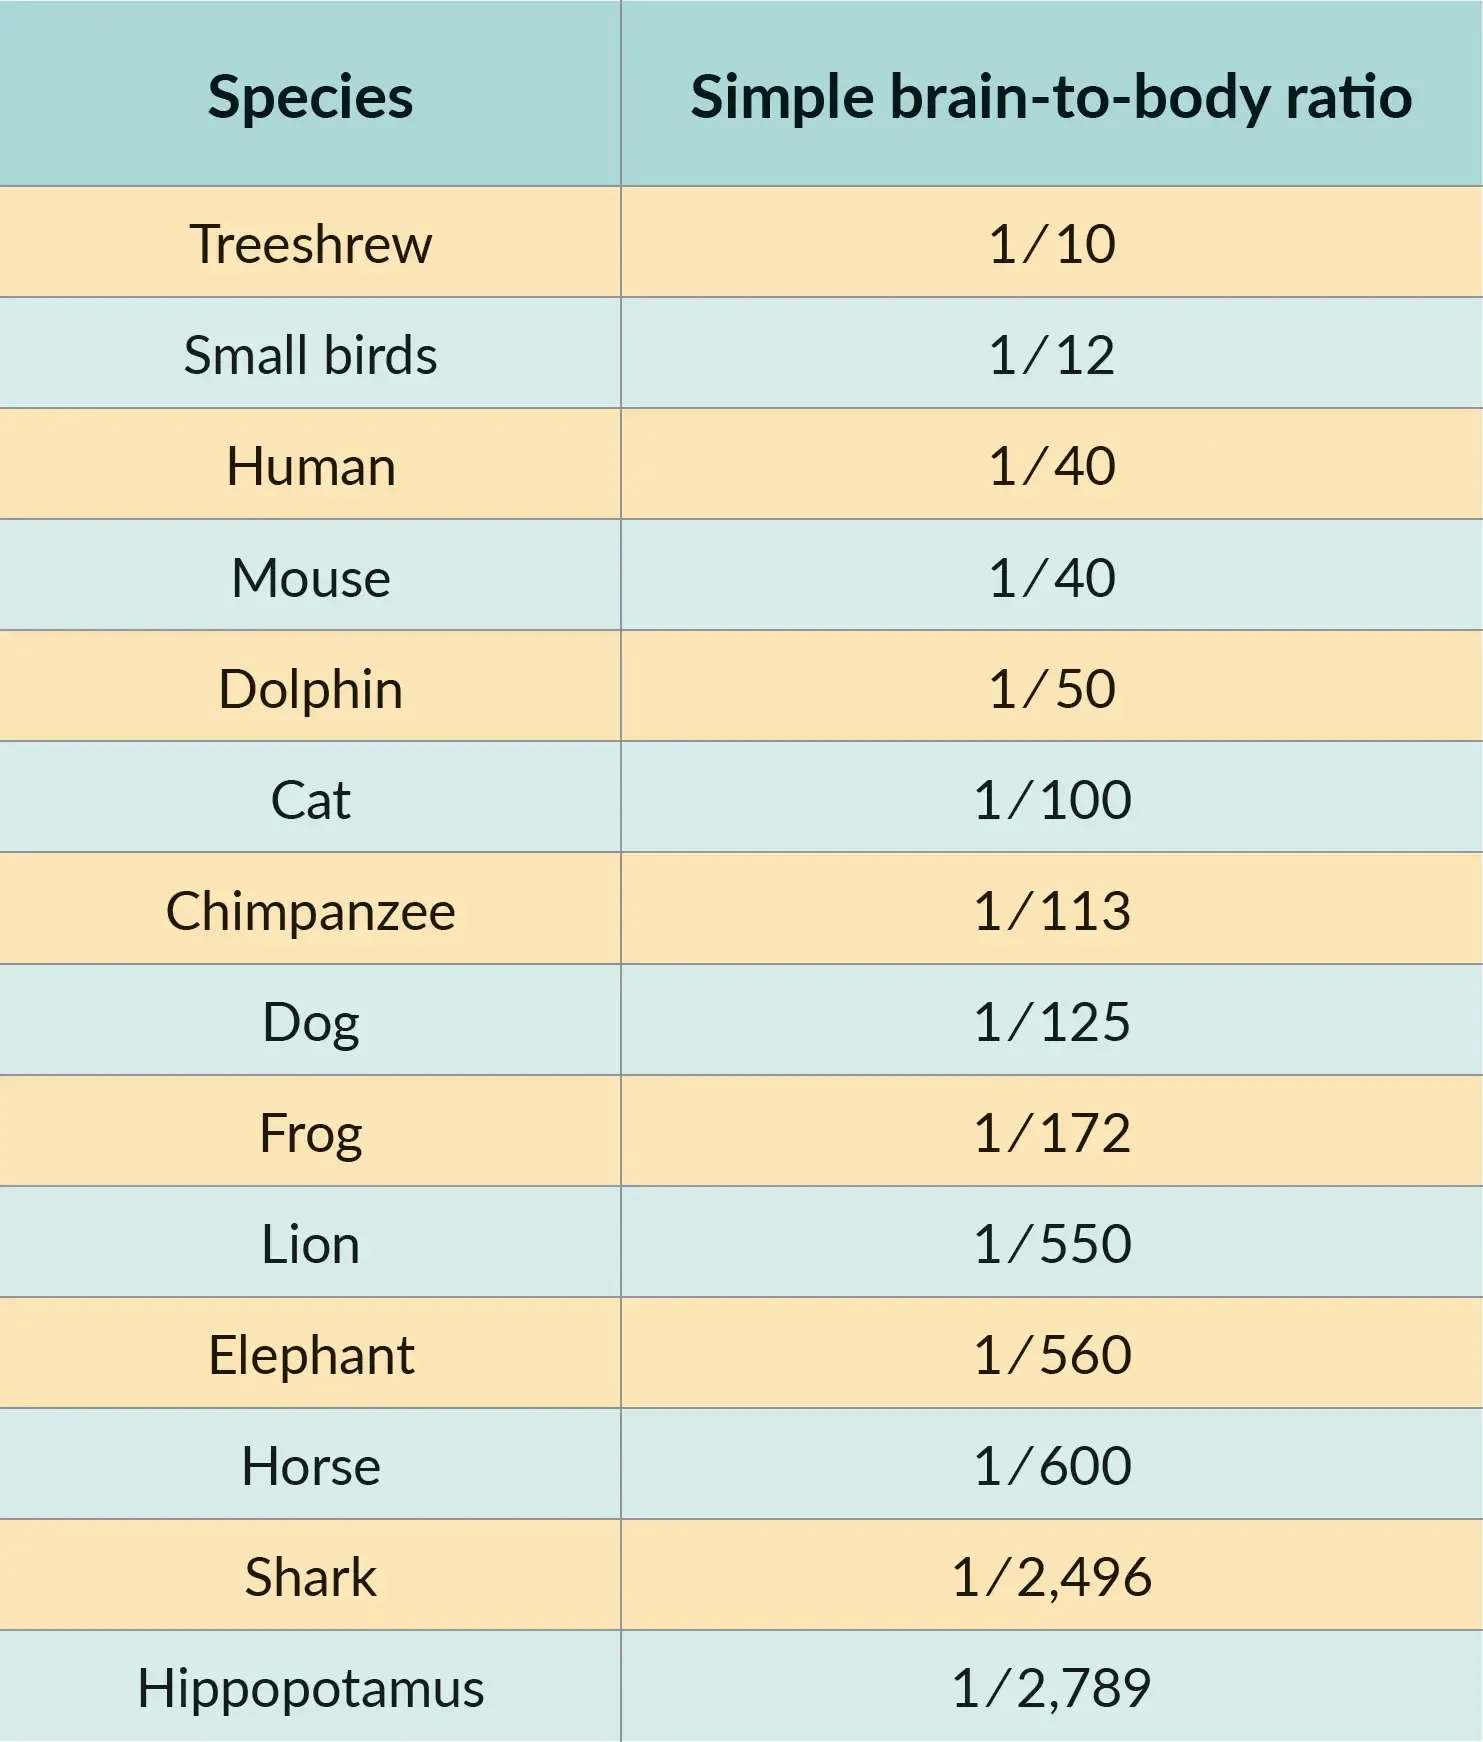Select the Treeshrew species cell
Viewport: 1483px width, 1742px height.
(310, 244)
